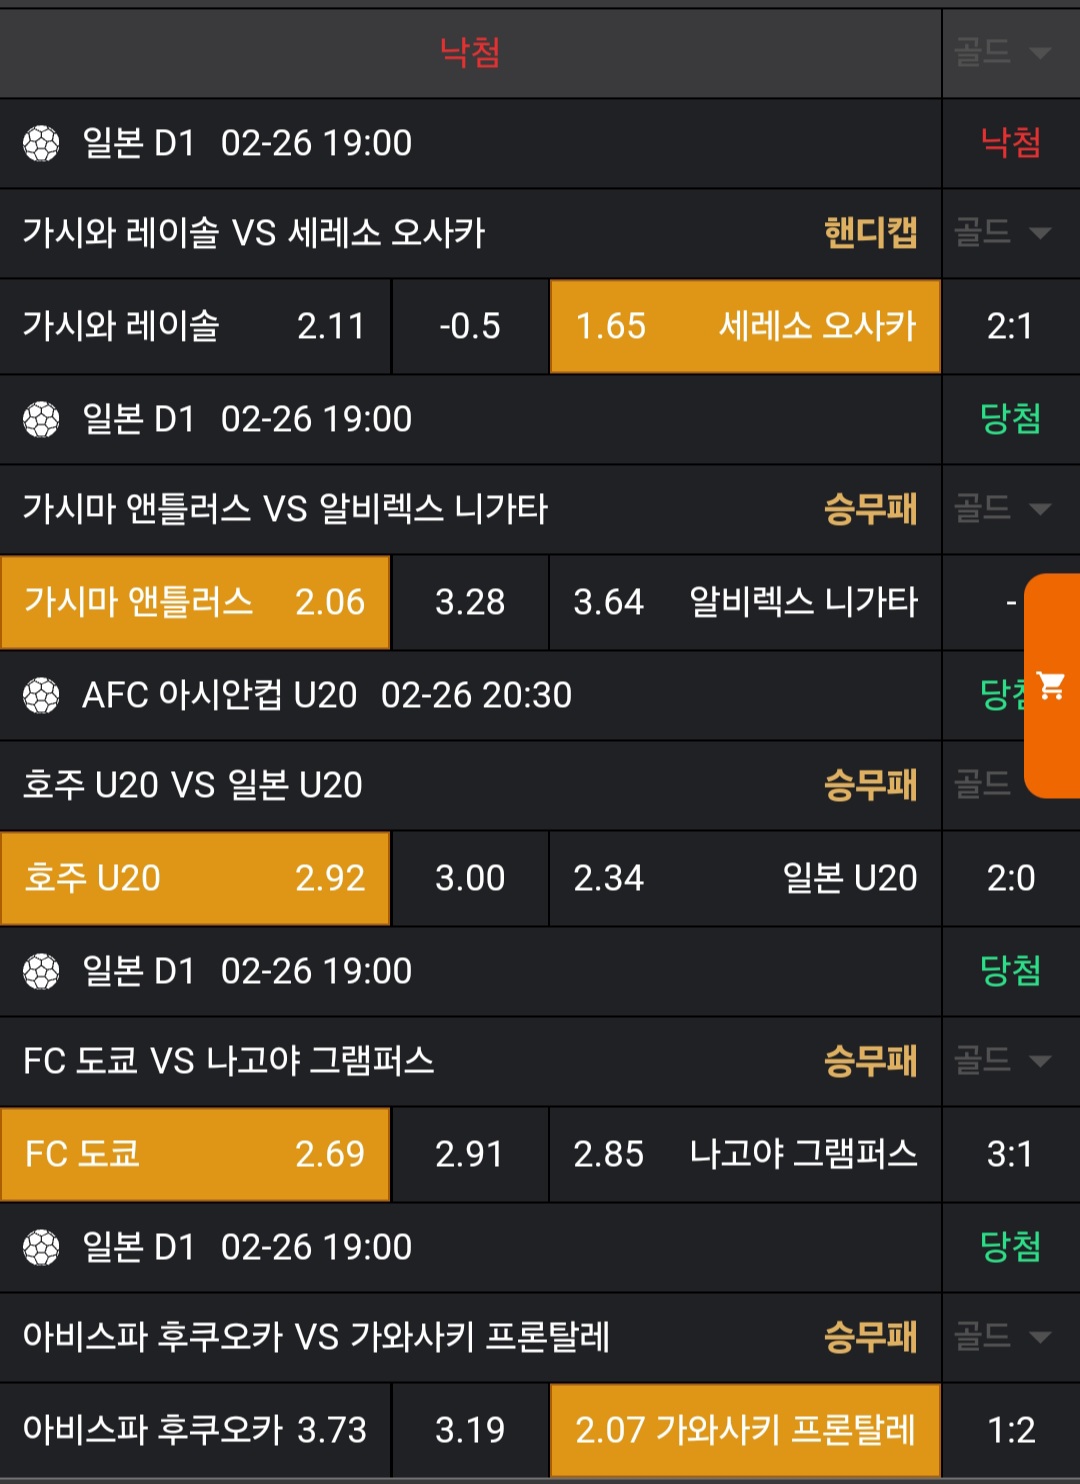Click soccer ball icon beside 가시마 앤틀러스 match
1080x1484 pixels.
41,420
